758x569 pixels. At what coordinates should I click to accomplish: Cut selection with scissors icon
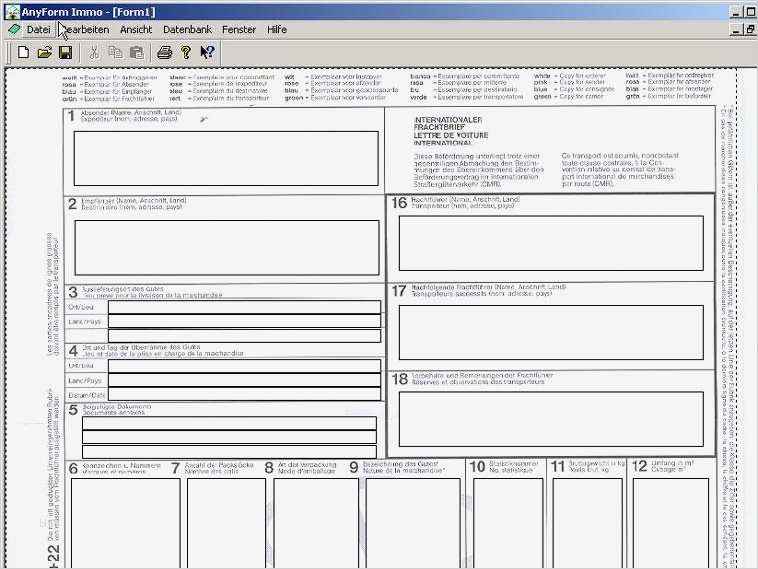(x=94, y=52)
